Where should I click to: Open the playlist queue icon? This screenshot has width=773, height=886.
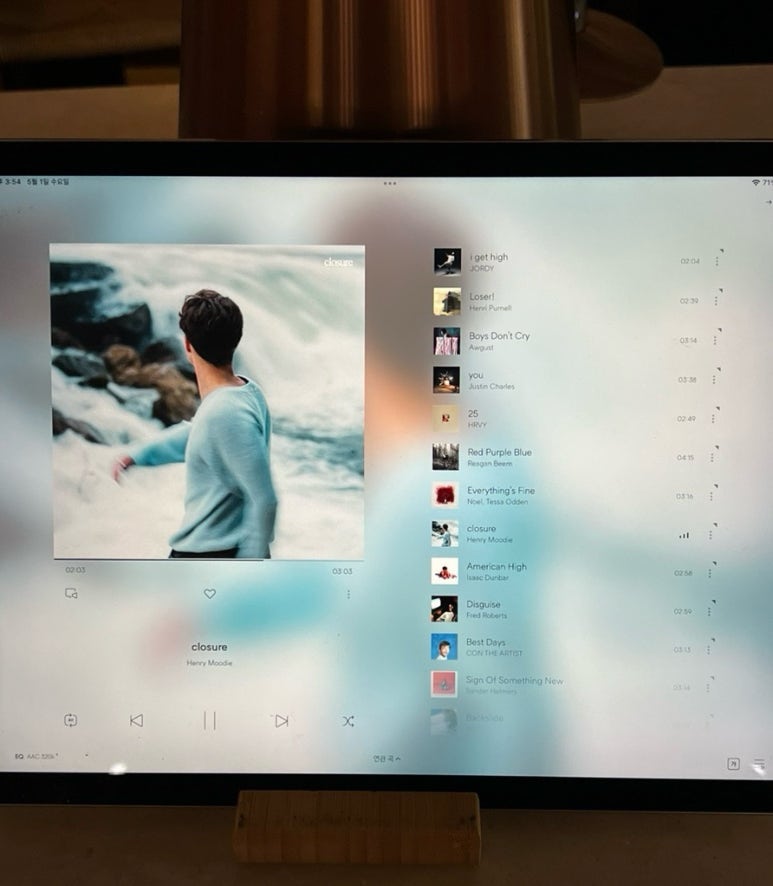tap(759, 765)
